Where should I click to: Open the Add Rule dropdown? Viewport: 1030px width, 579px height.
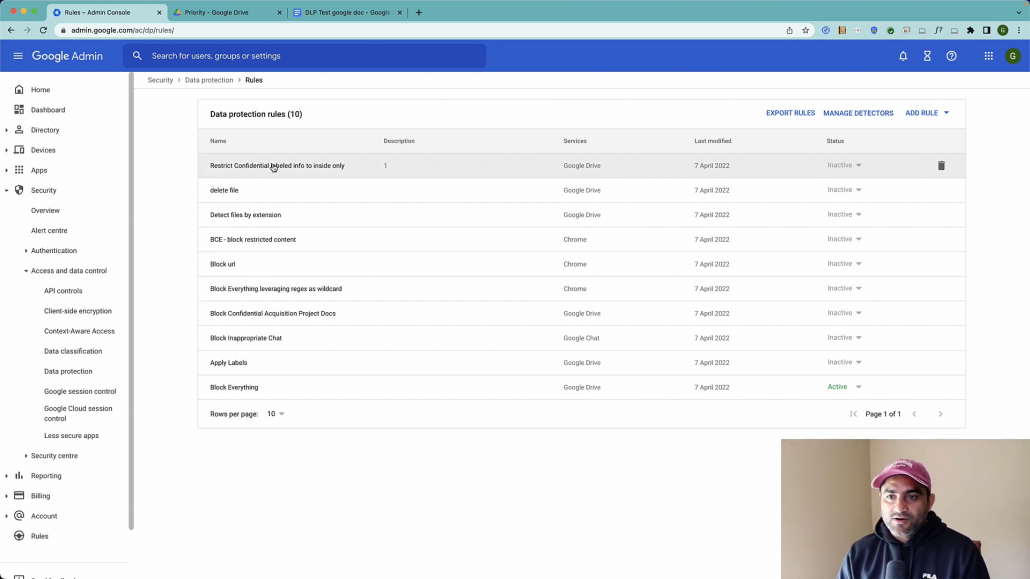pos(927,113)
